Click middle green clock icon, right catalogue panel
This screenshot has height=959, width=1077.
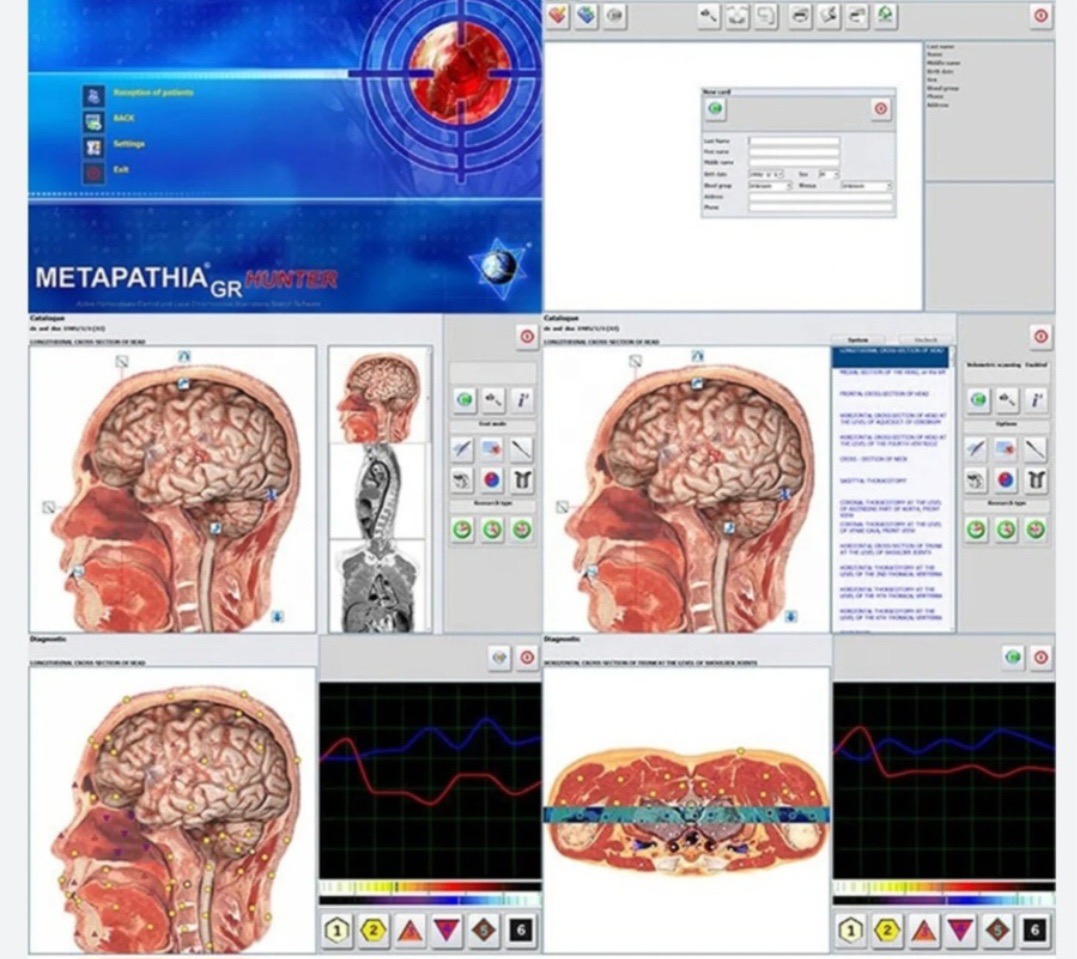pos(1006,529)
